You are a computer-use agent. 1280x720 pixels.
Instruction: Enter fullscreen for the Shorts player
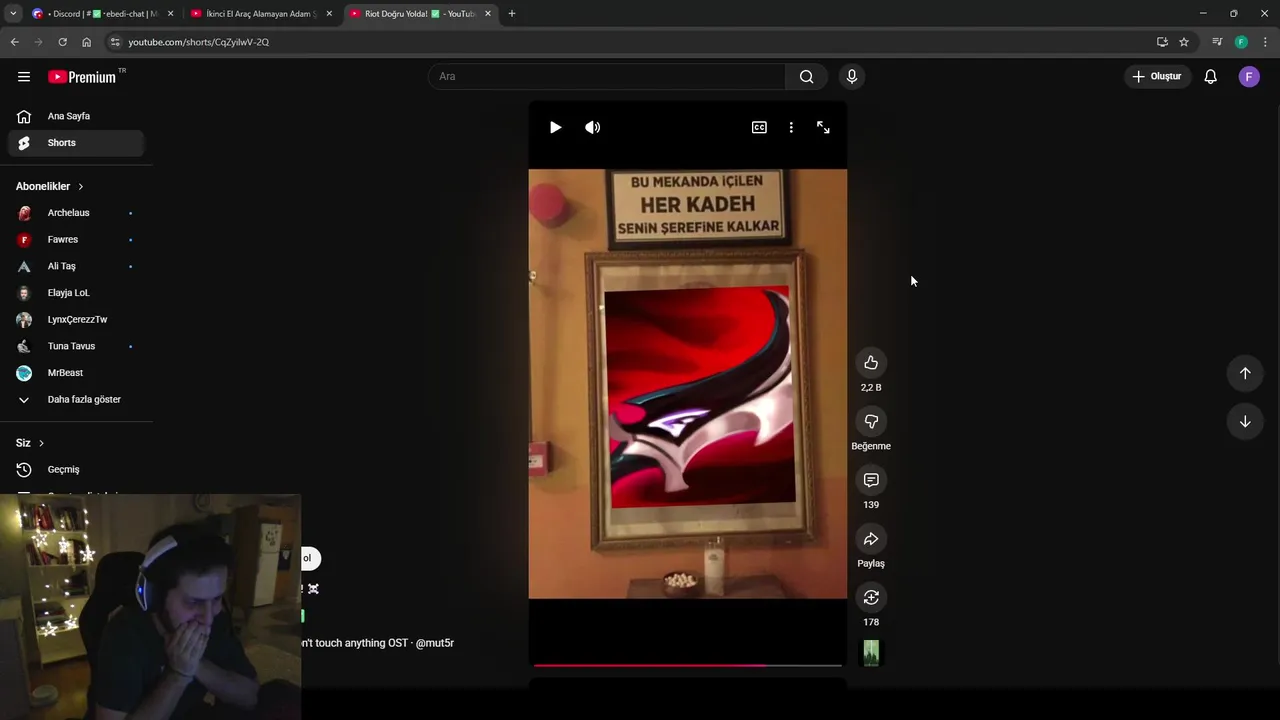click(x=823, y=127)
